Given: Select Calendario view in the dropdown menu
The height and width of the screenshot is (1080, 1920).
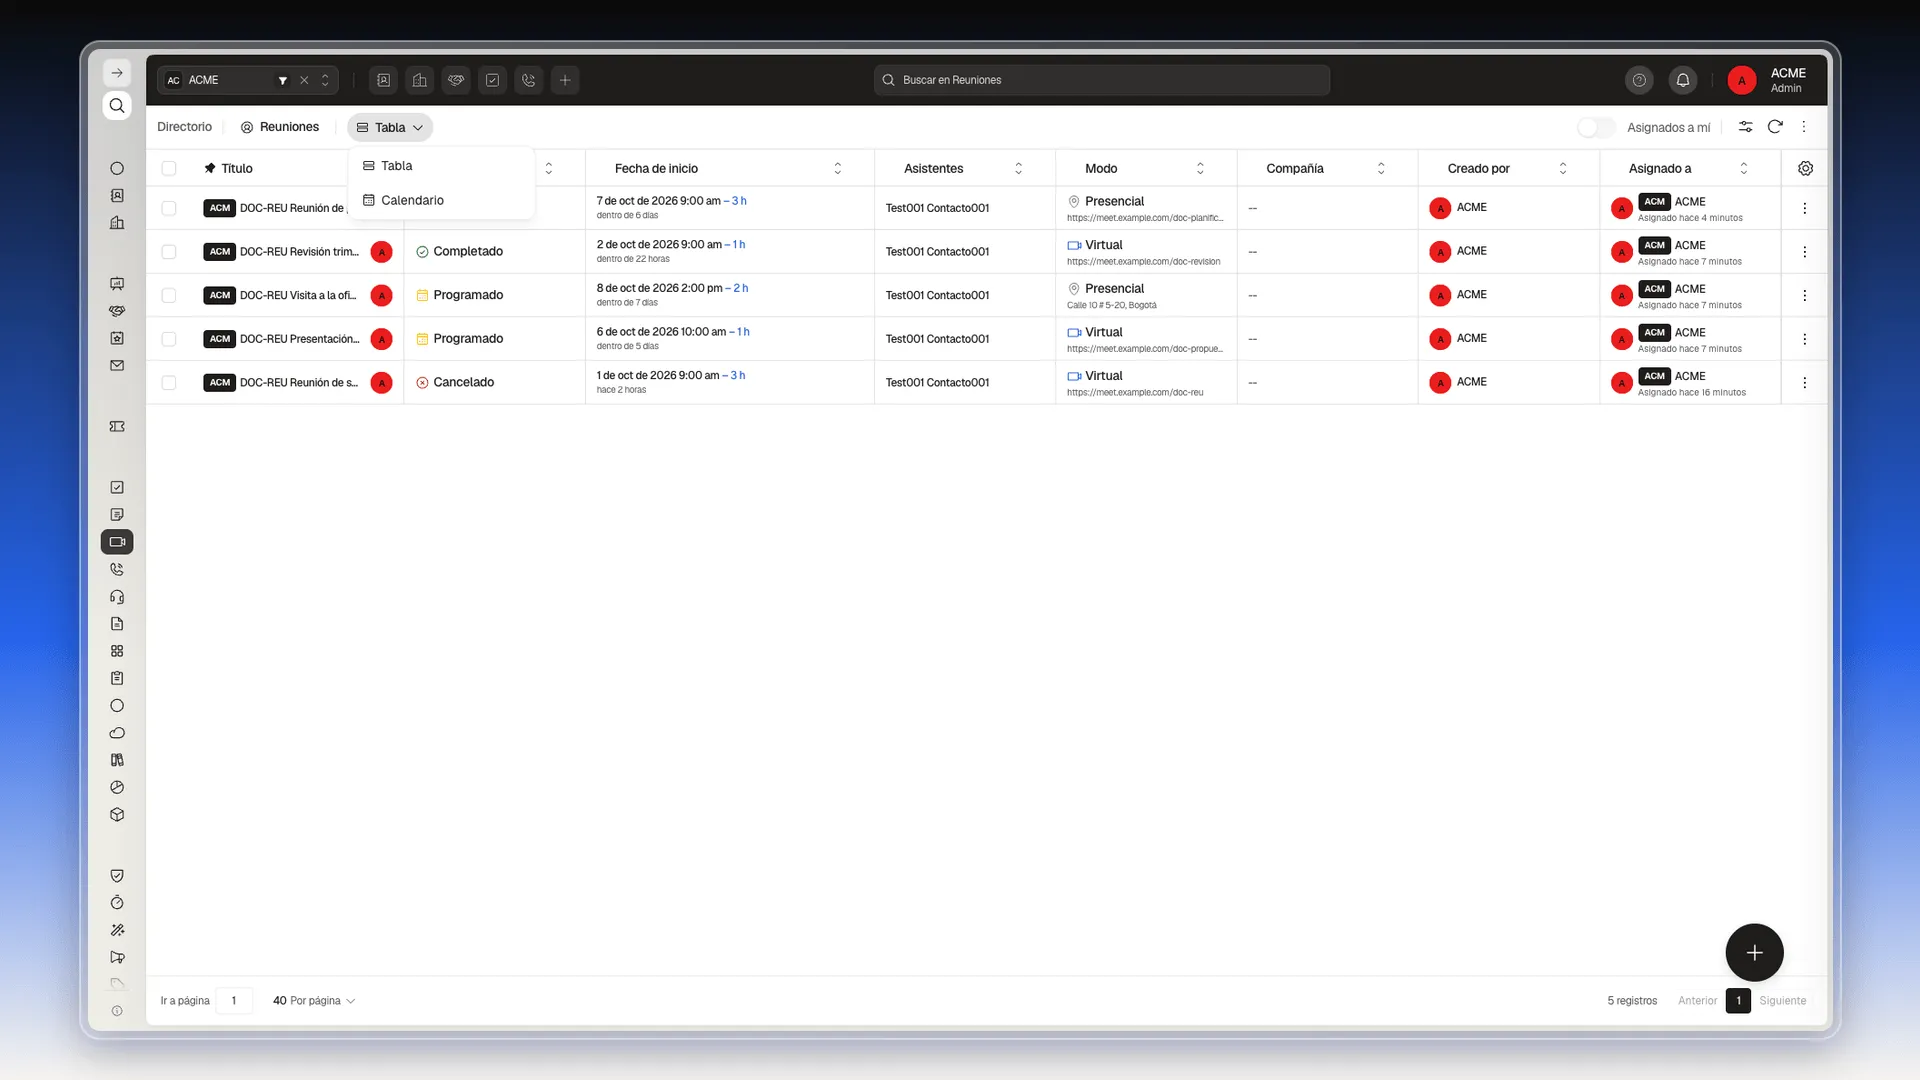Looking at the screenshot, I should point(441,200).
